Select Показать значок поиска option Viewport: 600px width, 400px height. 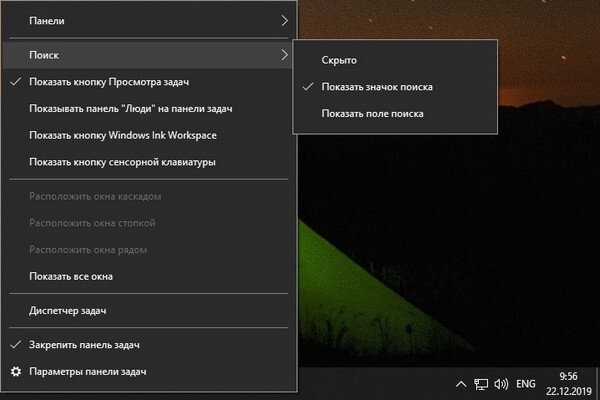(395, 87)
